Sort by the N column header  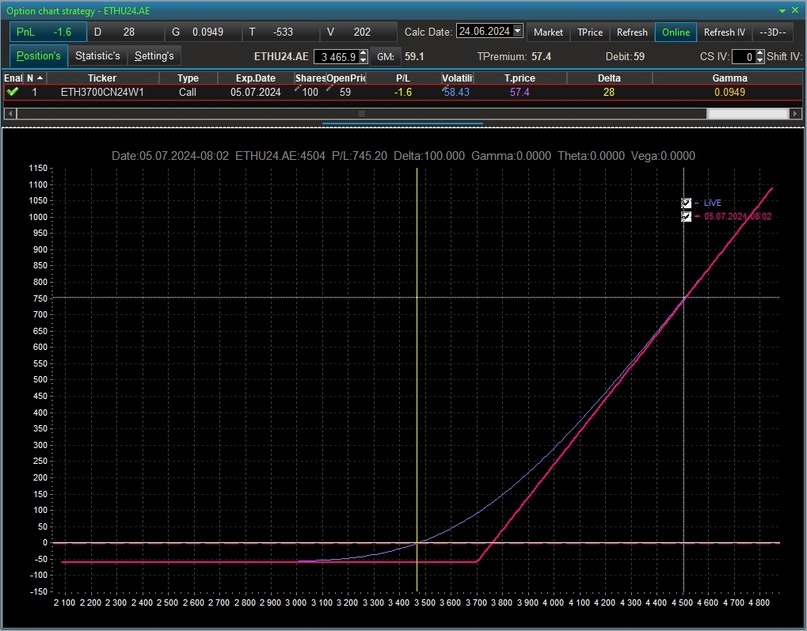point(35,78)
